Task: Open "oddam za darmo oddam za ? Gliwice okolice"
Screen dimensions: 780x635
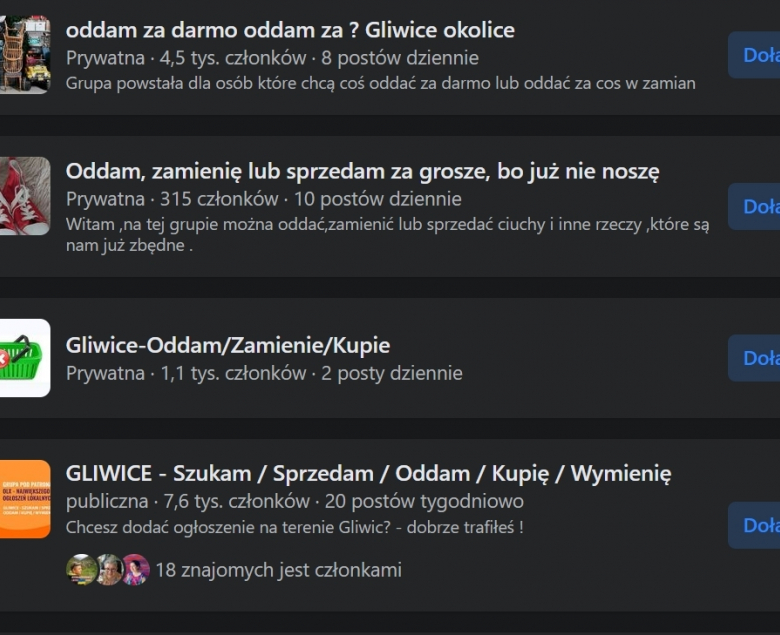Action: tap(290, 30)
